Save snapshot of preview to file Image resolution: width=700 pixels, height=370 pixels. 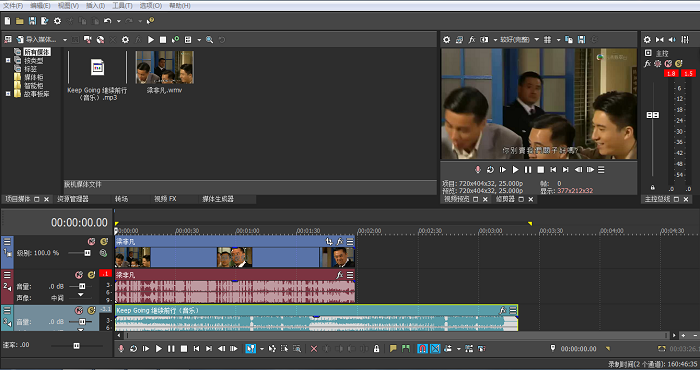pos(581,40)
